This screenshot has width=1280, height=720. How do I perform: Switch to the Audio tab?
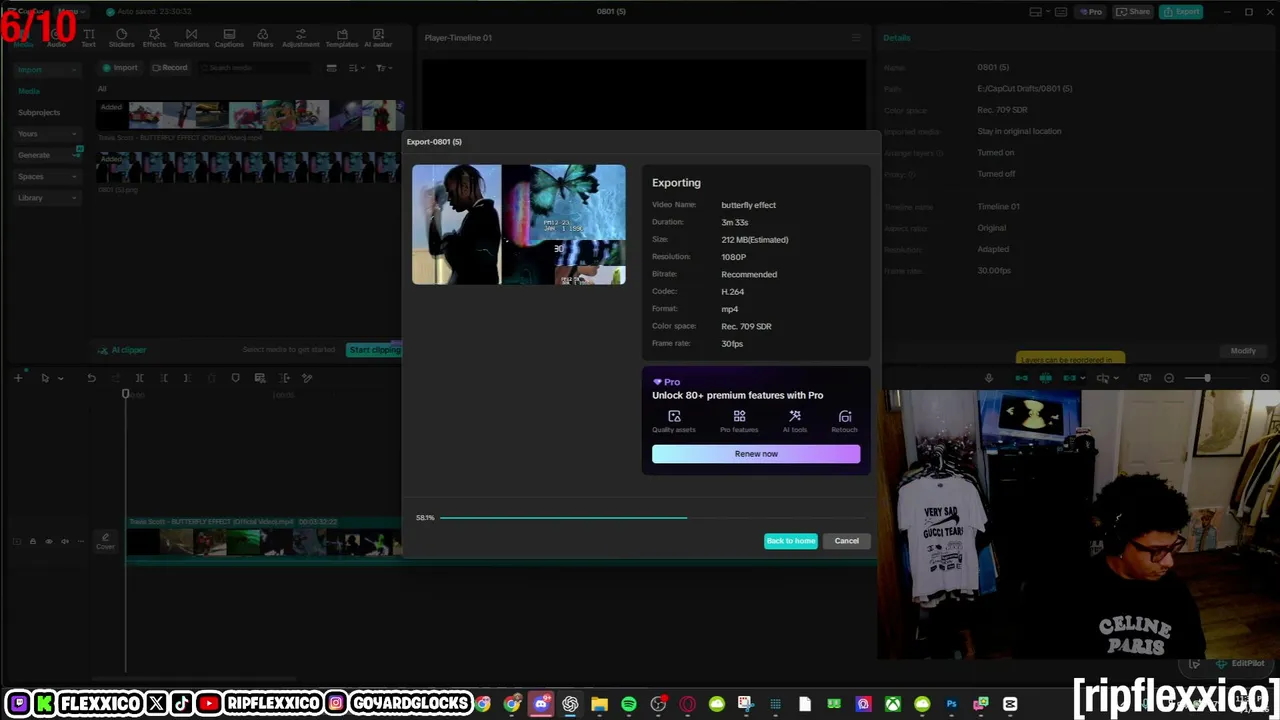pyautogui.click(x=56, y=38)
